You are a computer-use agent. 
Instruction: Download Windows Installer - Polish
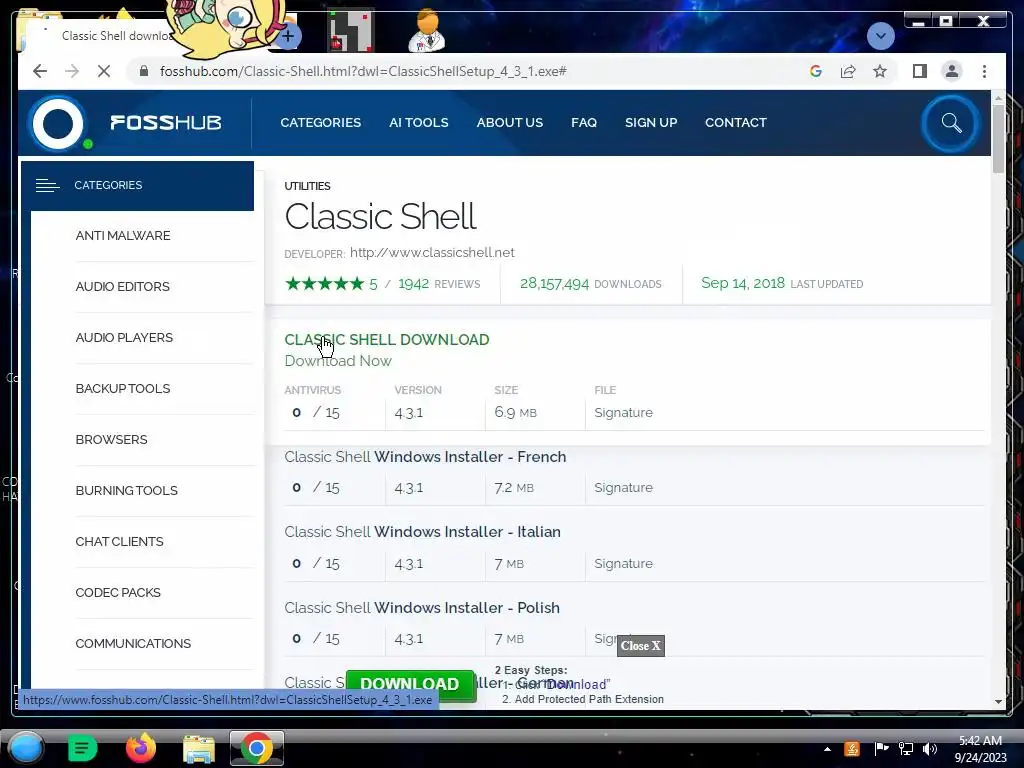[x=422, y=607]
